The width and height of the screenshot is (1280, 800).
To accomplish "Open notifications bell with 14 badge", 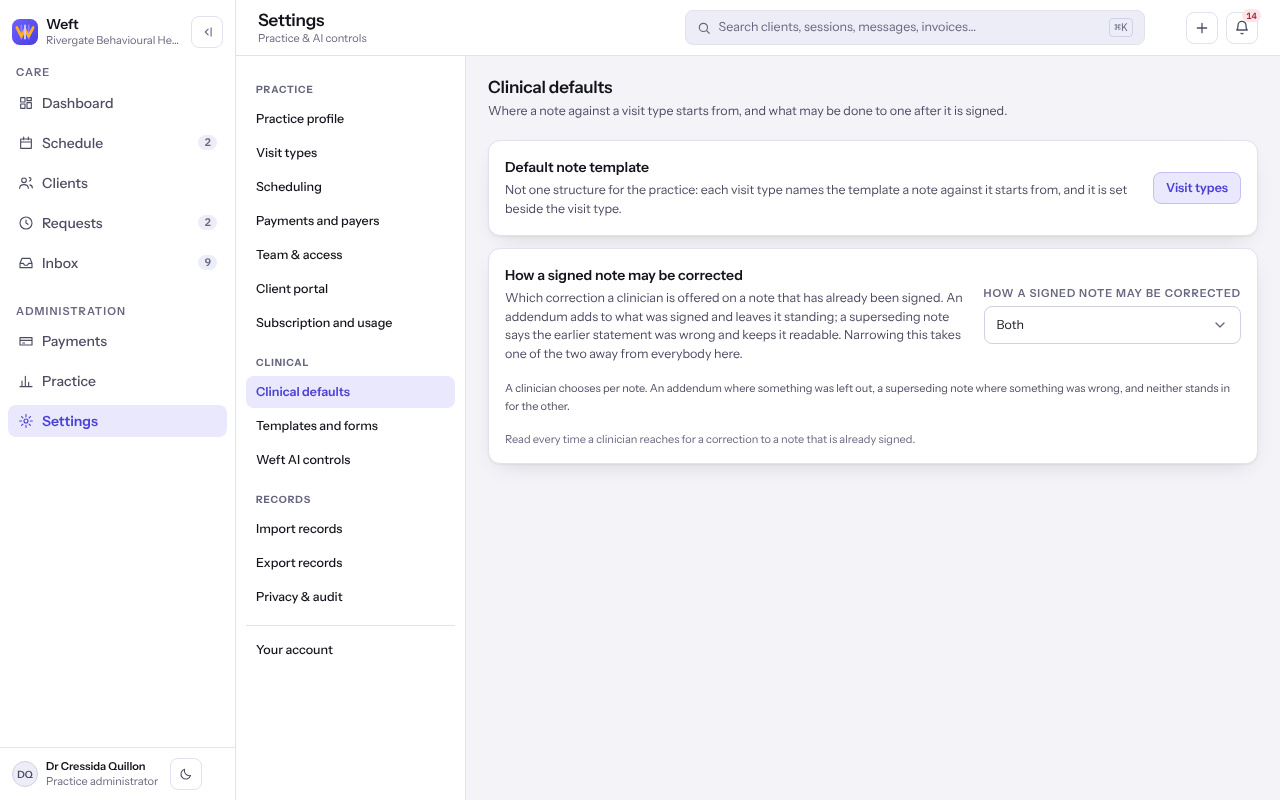I will point(1242,28).
